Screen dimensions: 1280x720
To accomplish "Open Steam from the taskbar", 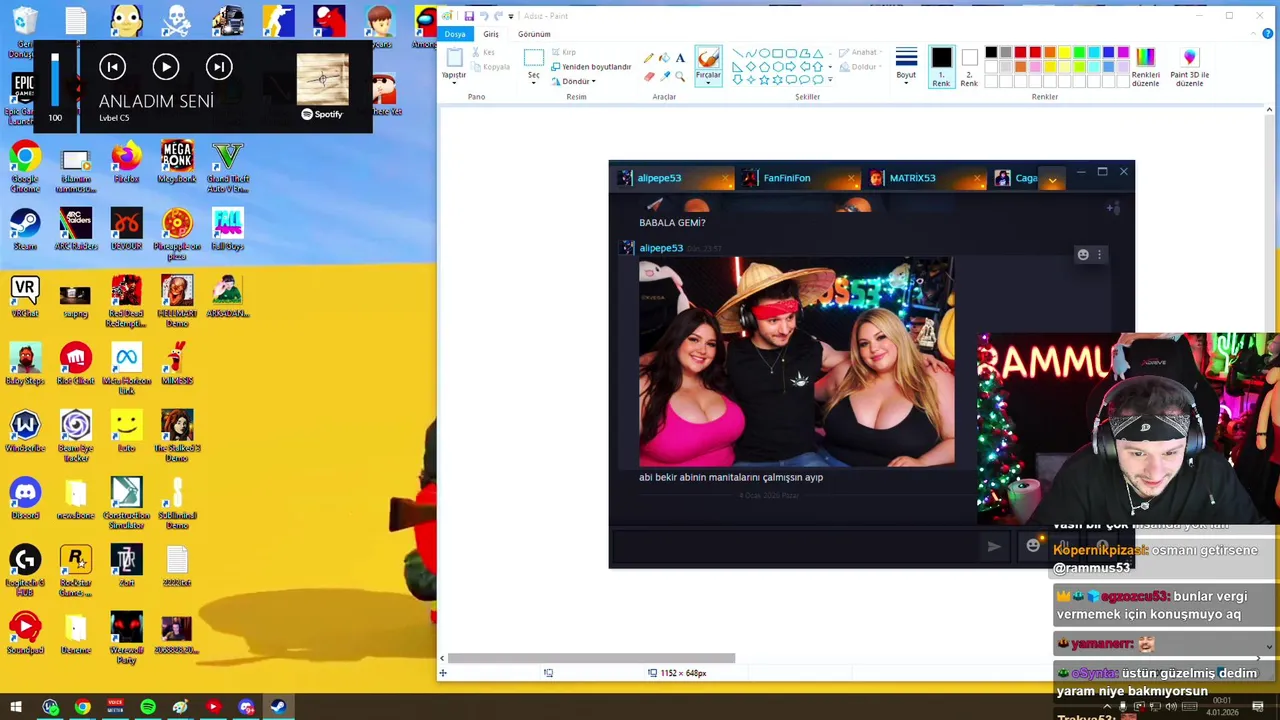I will click(278, 707).
